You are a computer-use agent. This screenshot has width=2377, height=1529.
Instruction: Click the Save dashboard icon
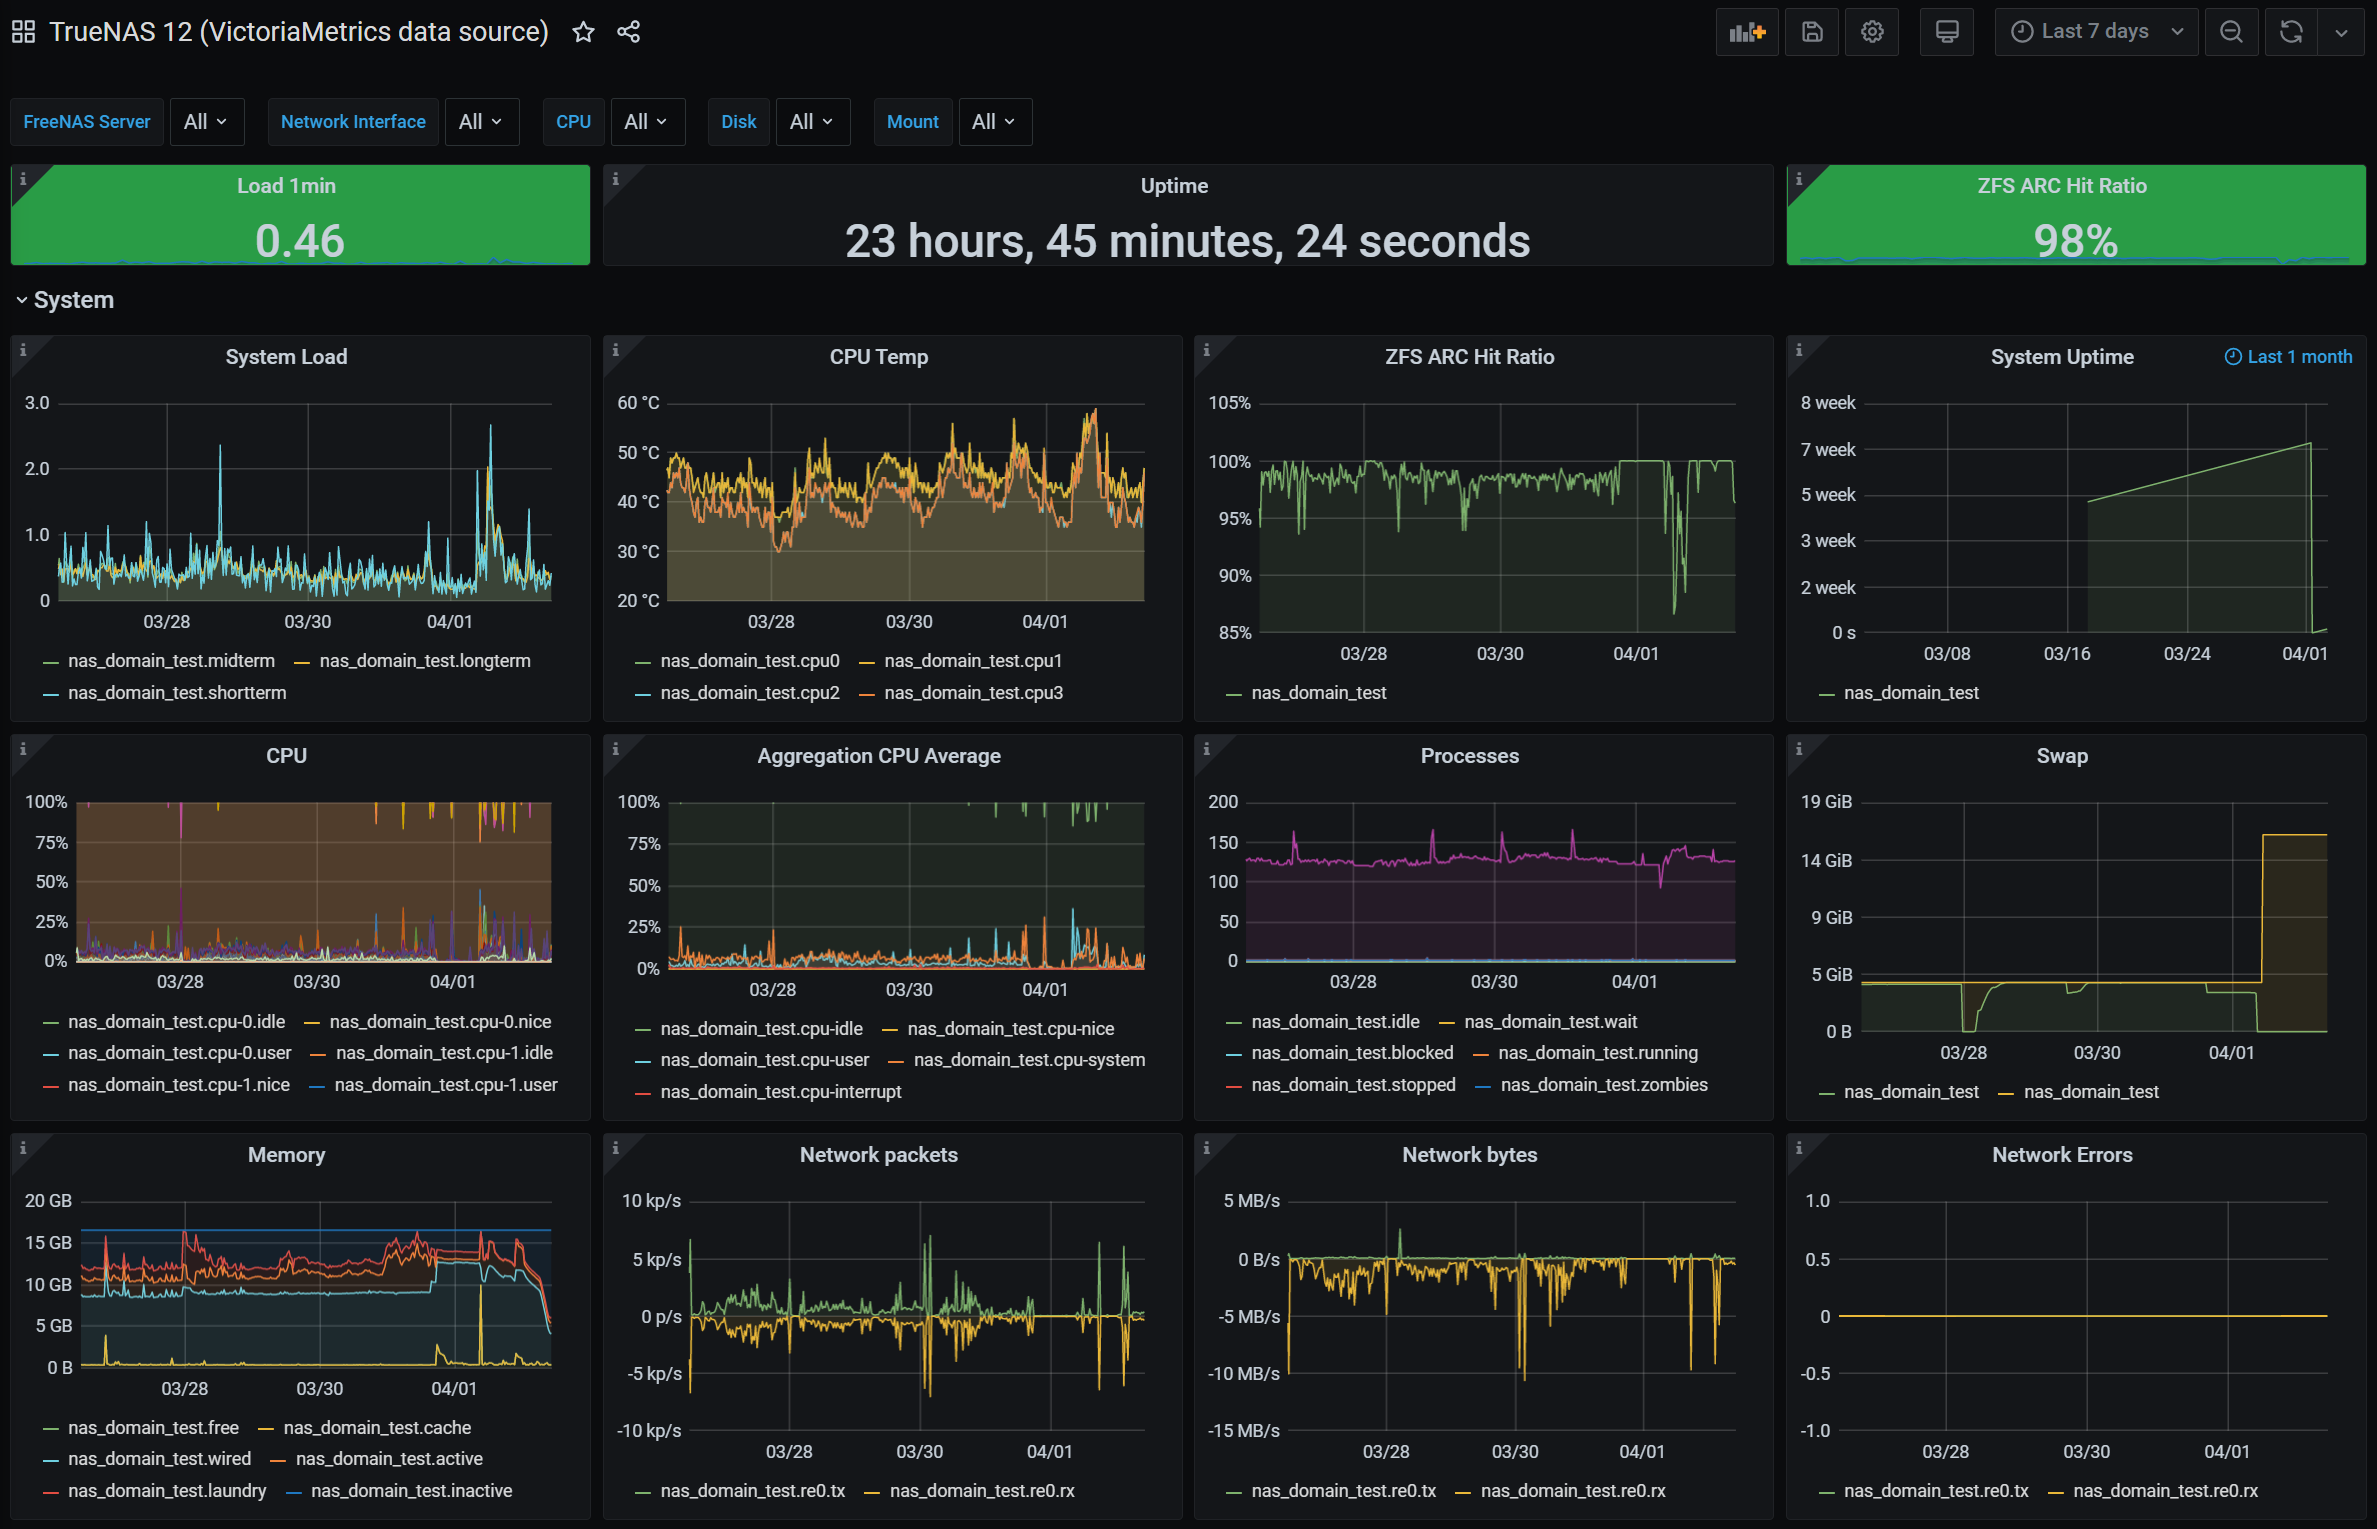point(1812,32)
